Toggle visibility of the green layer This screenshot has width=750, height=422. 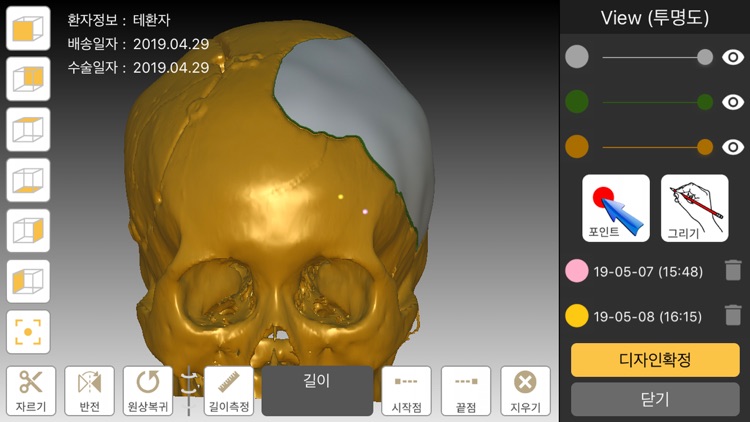pos(733,102)
